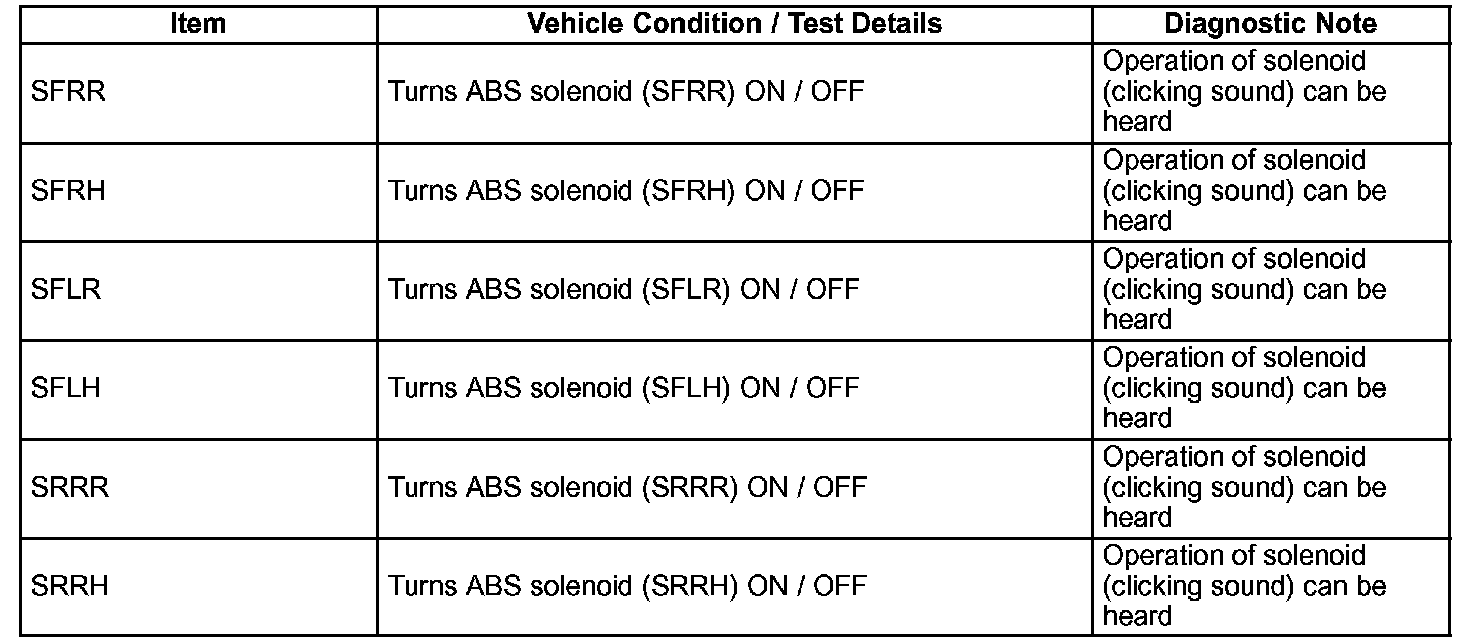1472x642 pixels.
Task: Click the Item column header
Action: coord(198,24)
